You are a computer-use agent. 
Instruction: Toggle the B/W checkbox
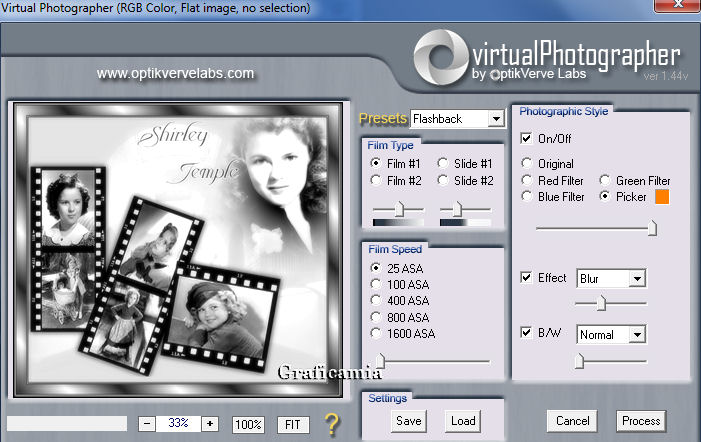(526, 333)
